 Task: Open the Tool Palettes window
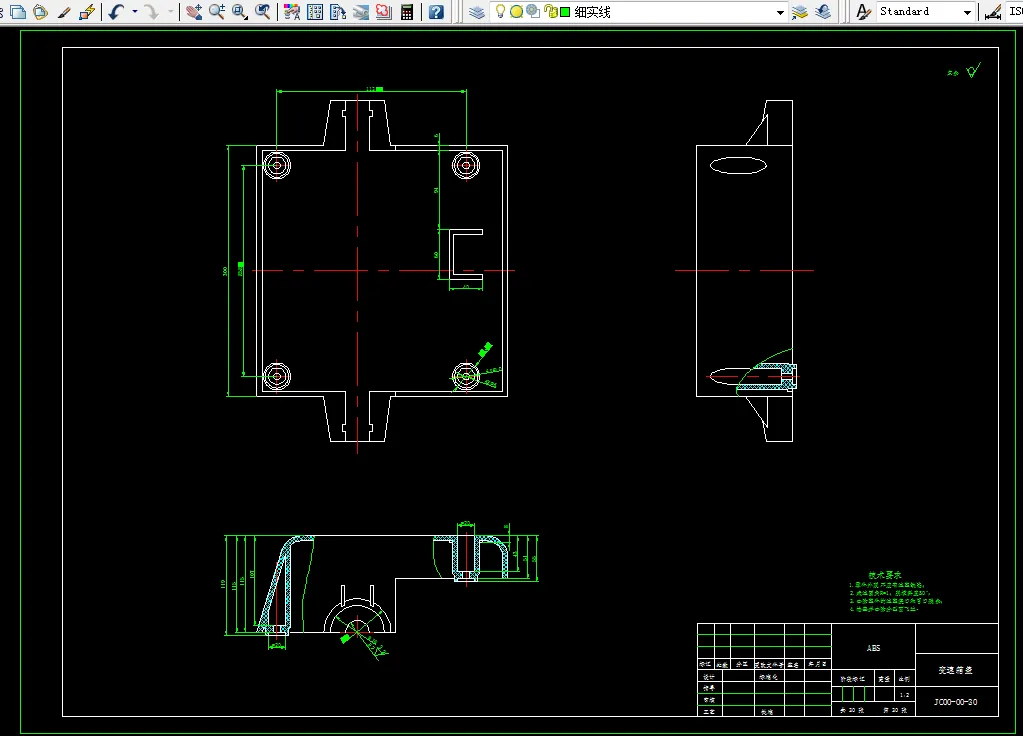point(337,12)
